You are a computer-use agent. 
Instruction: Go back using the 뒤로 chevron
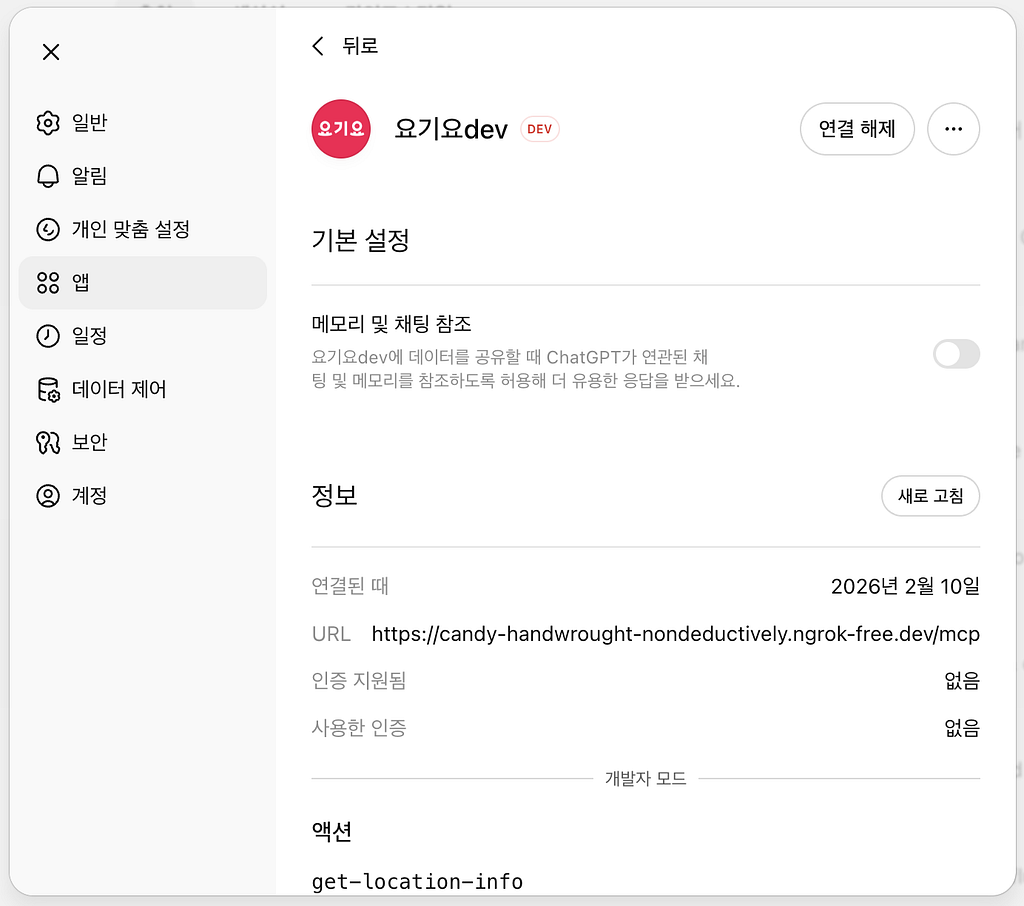click(318, 46)
